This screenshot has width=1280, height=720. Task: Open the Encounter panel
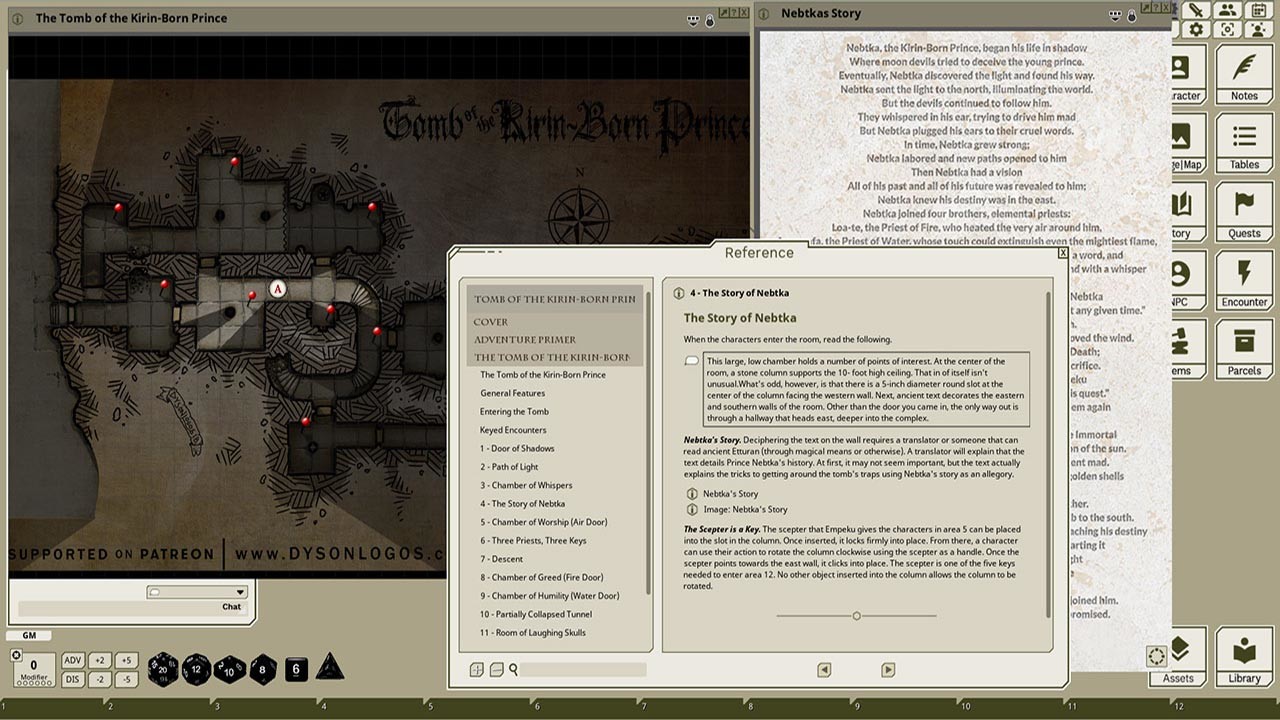pos(1243,278)
